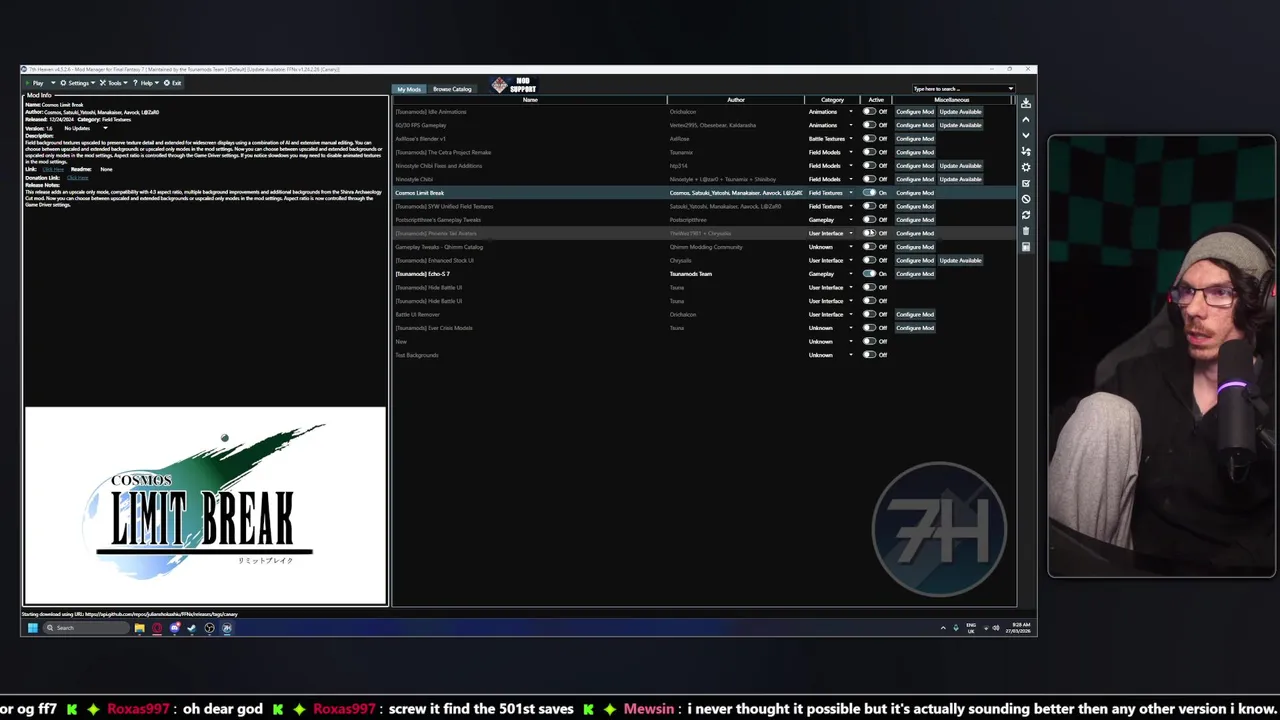Screen dimensions: 1280x720
Task: Click the move mod down arrow icon
Action: point(1026,135)
